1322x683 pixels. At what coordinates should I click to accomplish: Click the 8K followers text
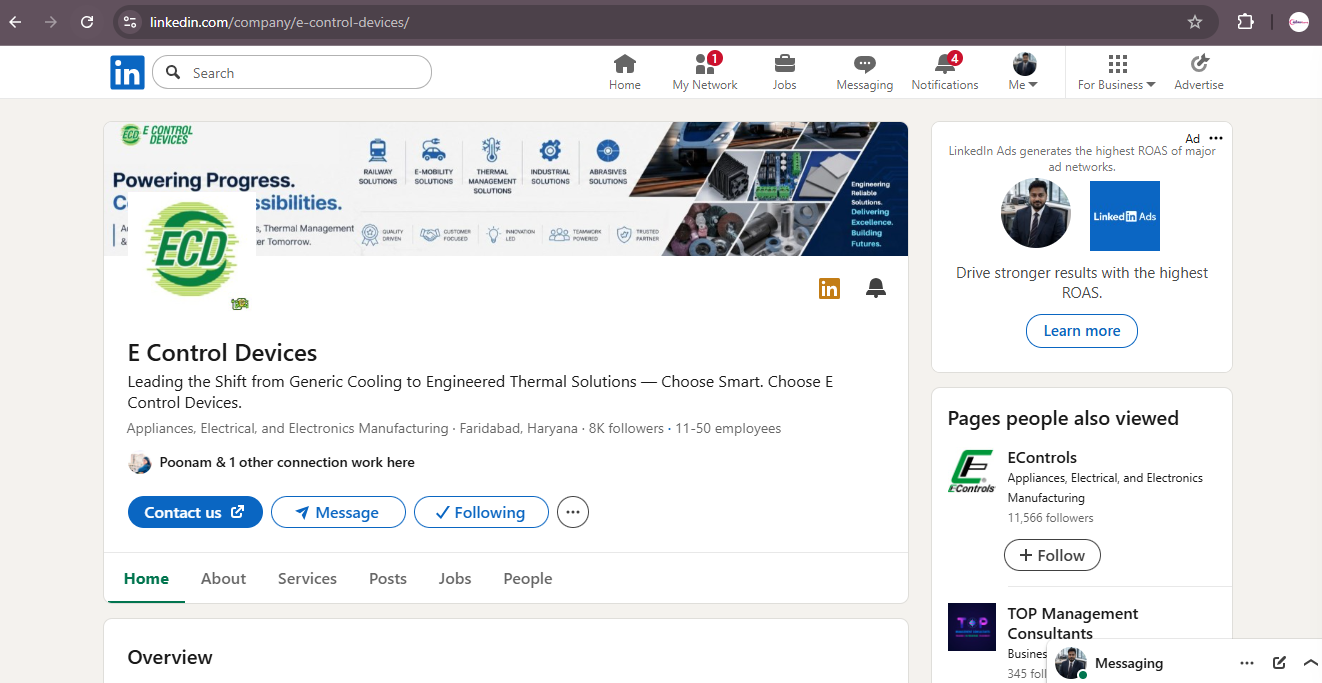pyautogui.click(x=626, y=428)
